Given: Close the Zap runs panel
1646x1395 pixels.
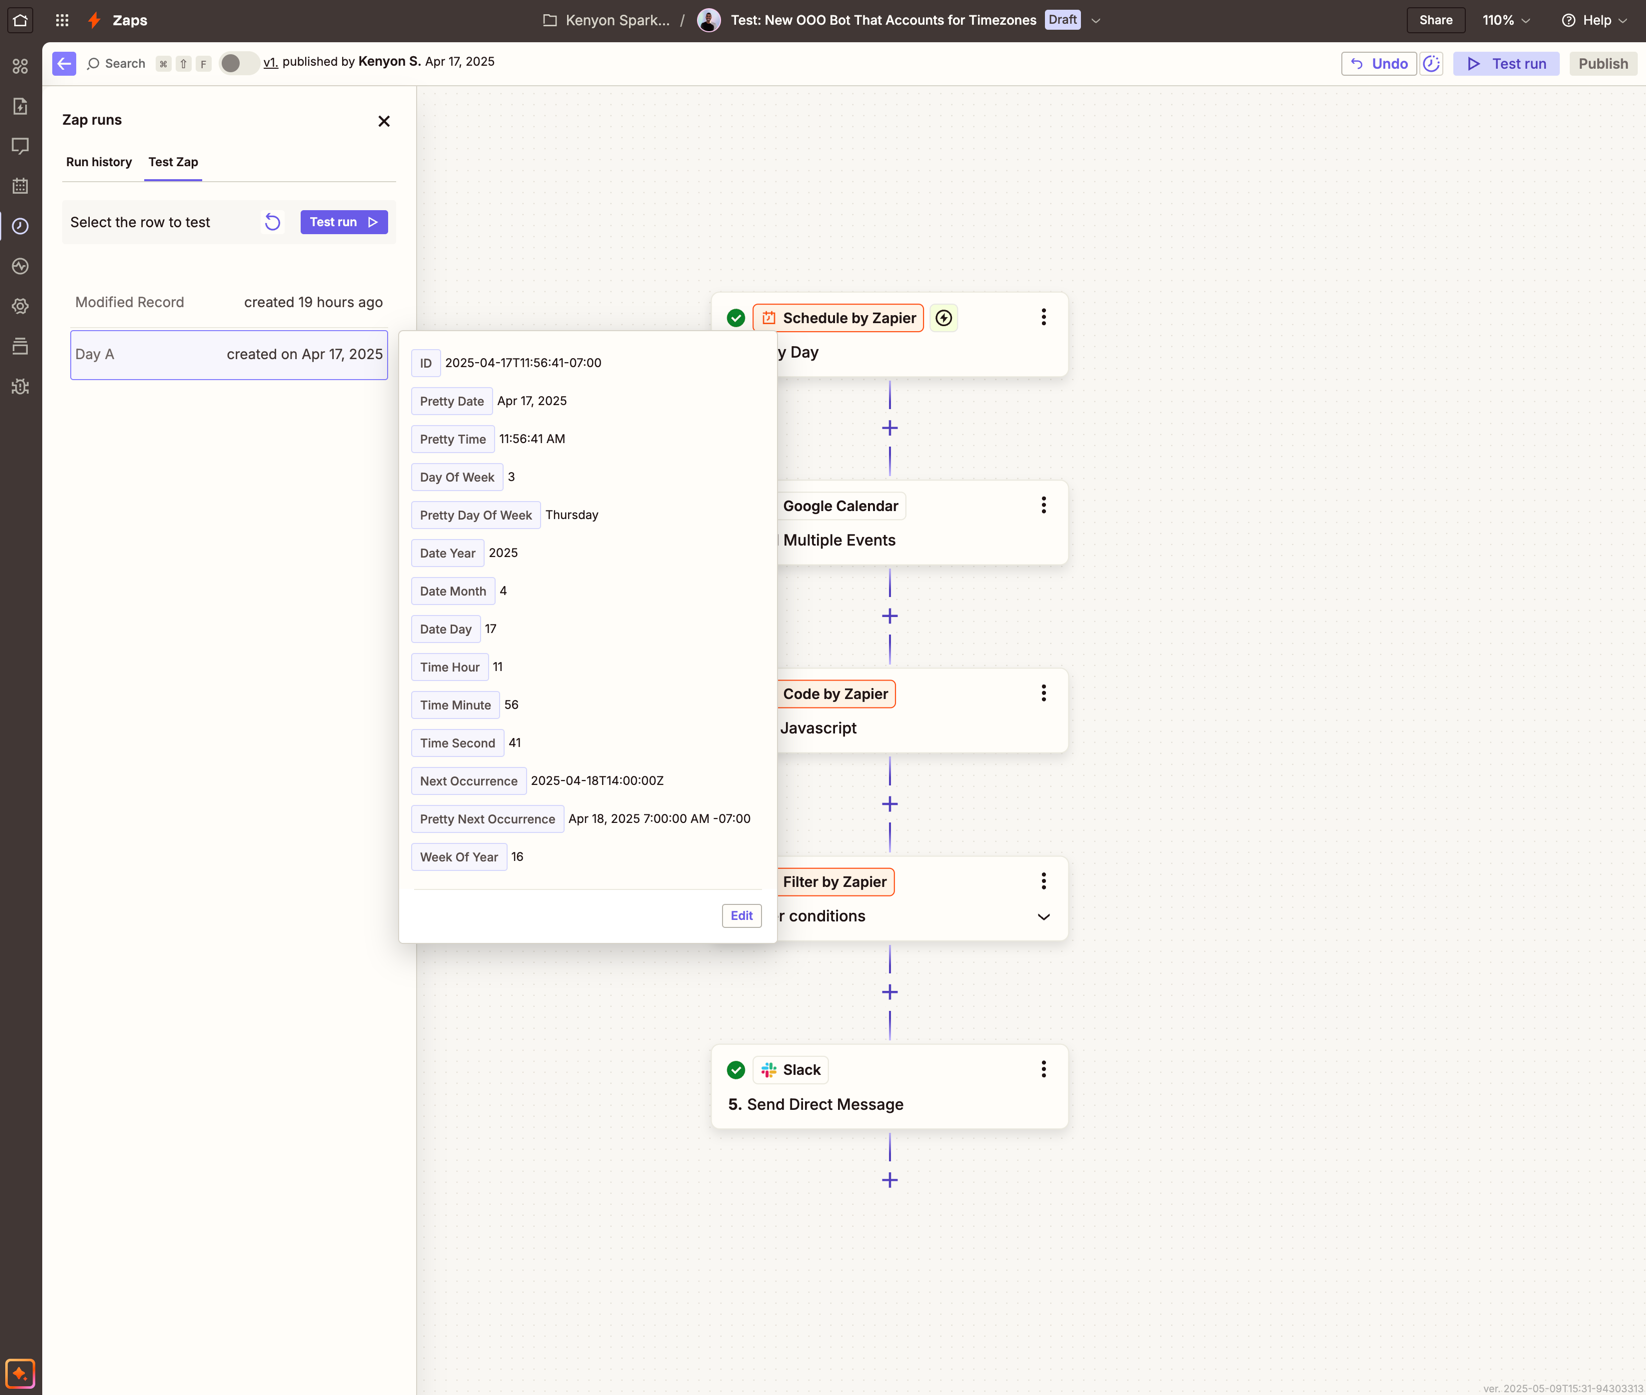Looking at the screenshot, I should coord(384,121).
